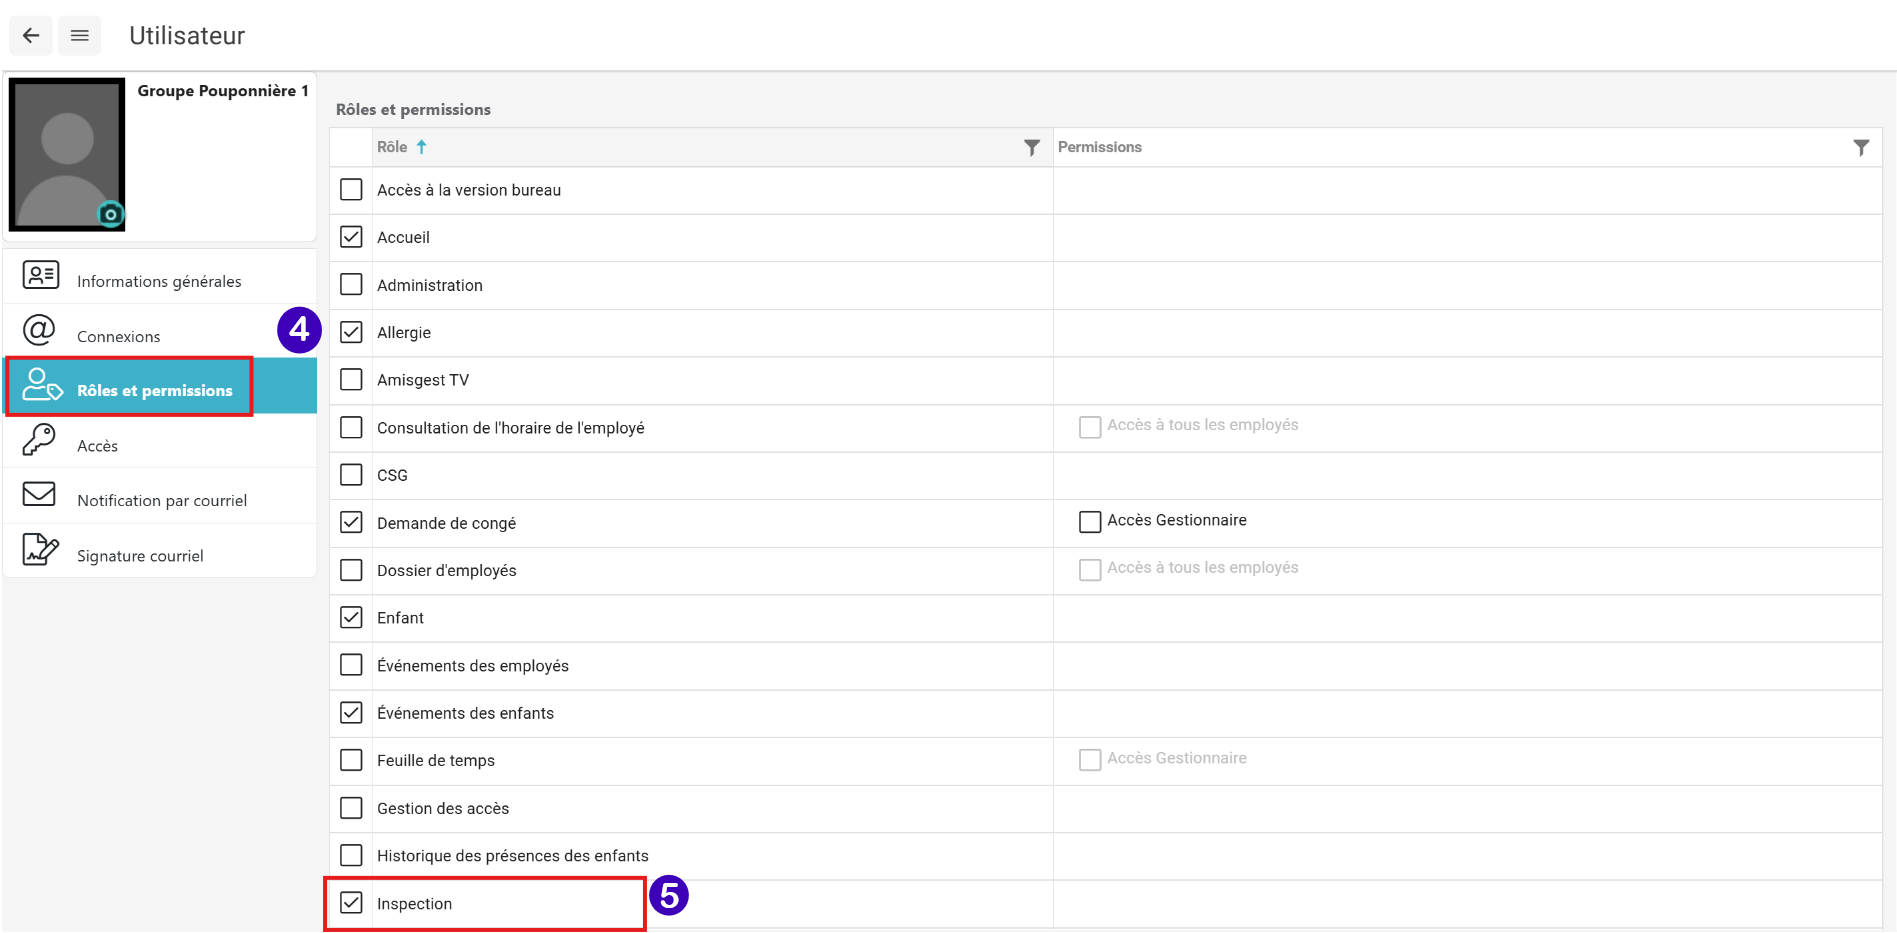Open the hamburger menu icon
The image size is (1897, 933).
80,36
